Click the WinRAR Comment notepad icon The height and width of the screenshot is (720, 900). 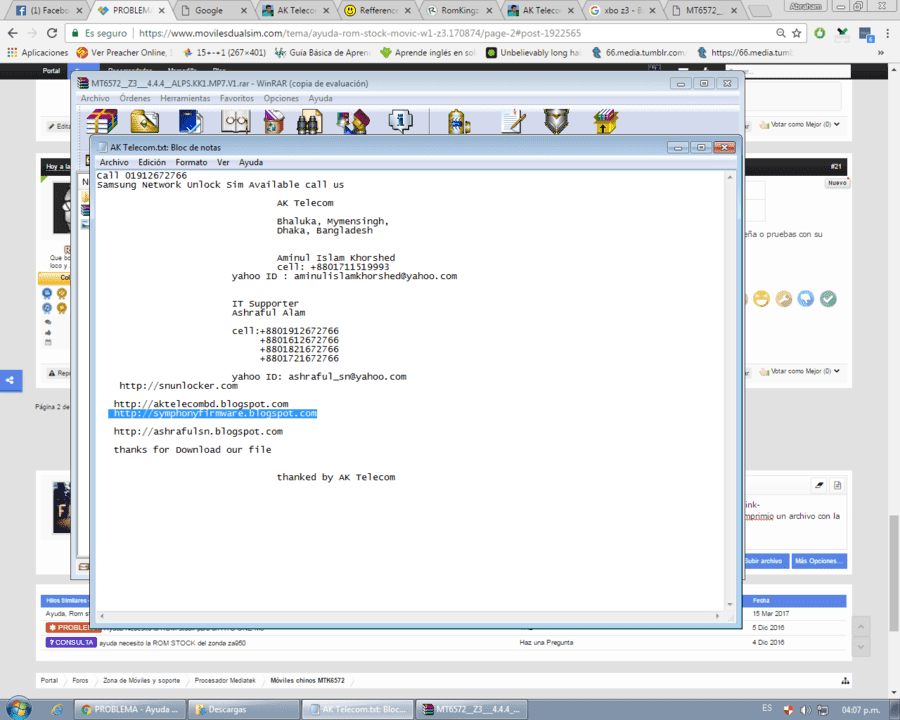point(513,121)
